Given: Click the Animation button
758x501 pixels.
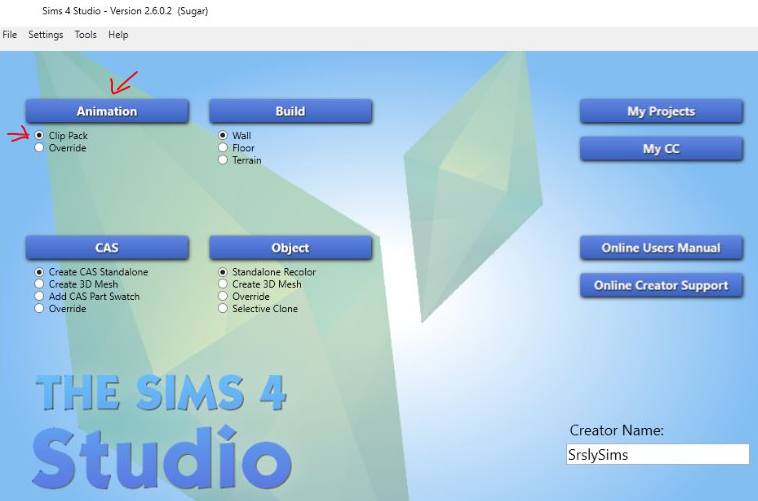Looking at the screenshot, I should (107, 111).
